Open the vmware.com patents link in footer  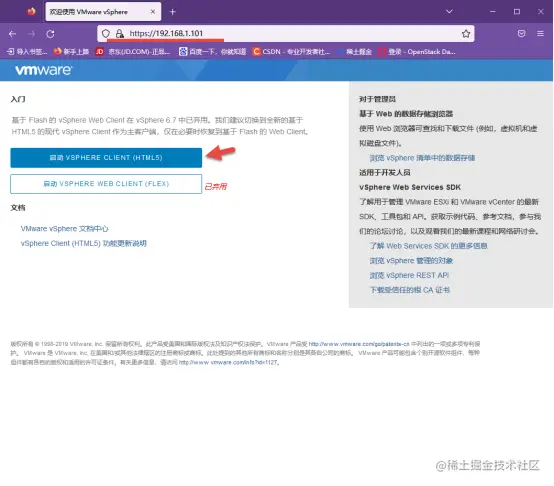click(x=359, y=344)
